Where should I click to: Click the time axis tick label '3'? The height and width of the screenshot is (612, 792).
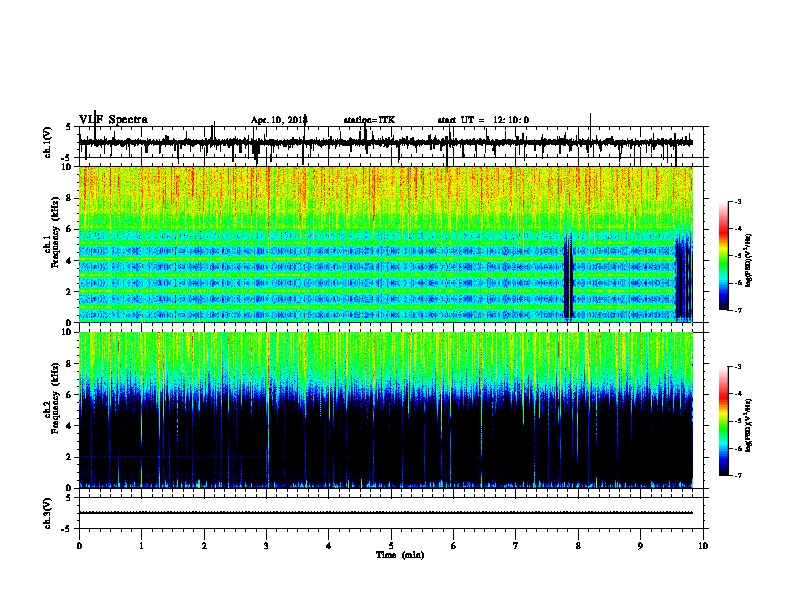click(x=266, y=546)
